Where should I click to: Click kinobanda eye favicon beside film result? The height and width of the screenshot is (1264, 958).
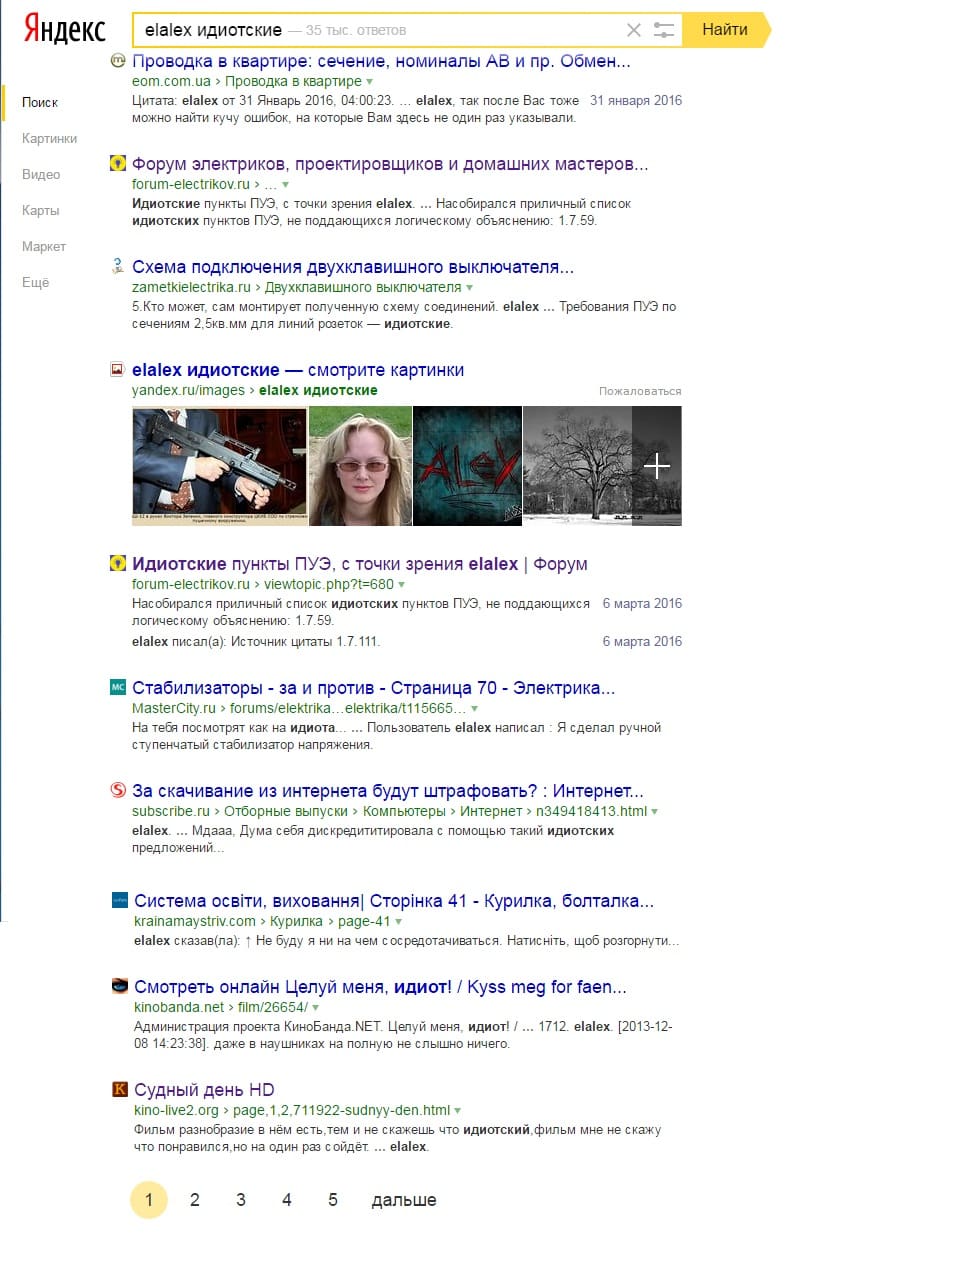pyautogui.click(x=120, y=986)
